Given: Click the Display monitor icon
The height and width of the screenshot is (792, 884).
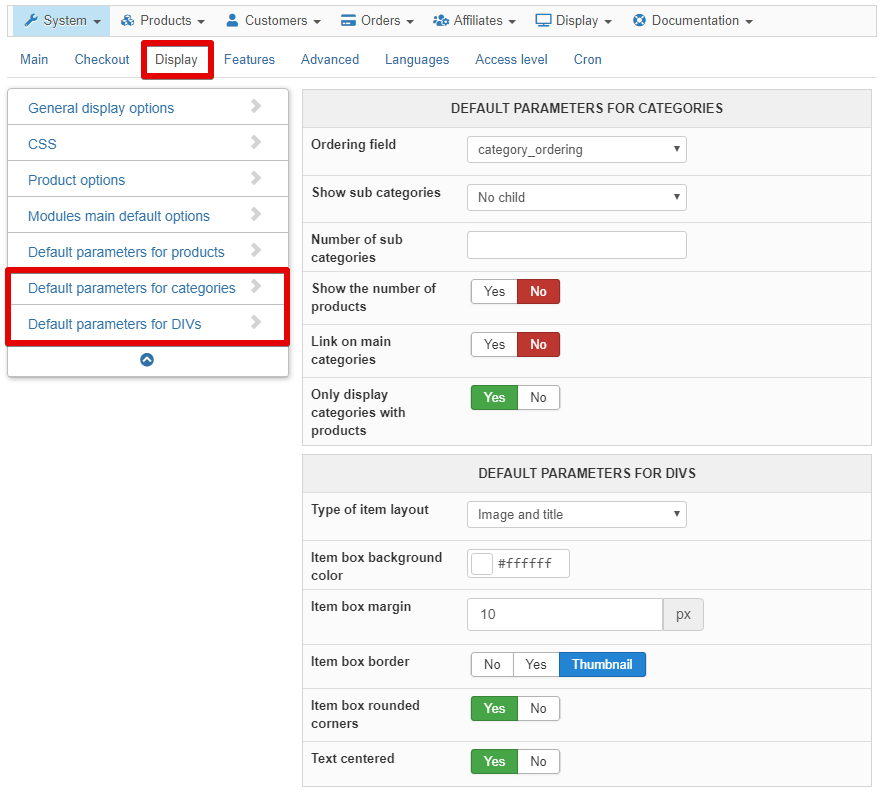Looking at the screenshot, I should point(543,21).
